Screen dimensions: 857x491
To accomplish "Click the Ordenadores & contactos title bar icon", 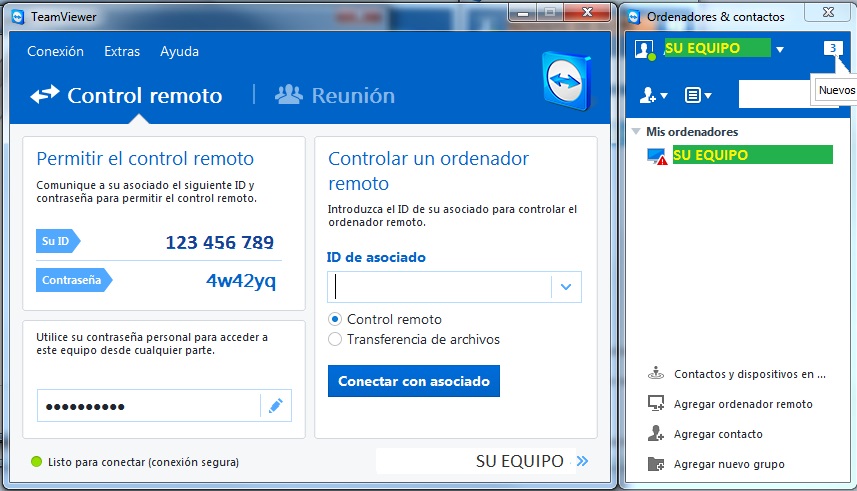I will coord(634,17).
